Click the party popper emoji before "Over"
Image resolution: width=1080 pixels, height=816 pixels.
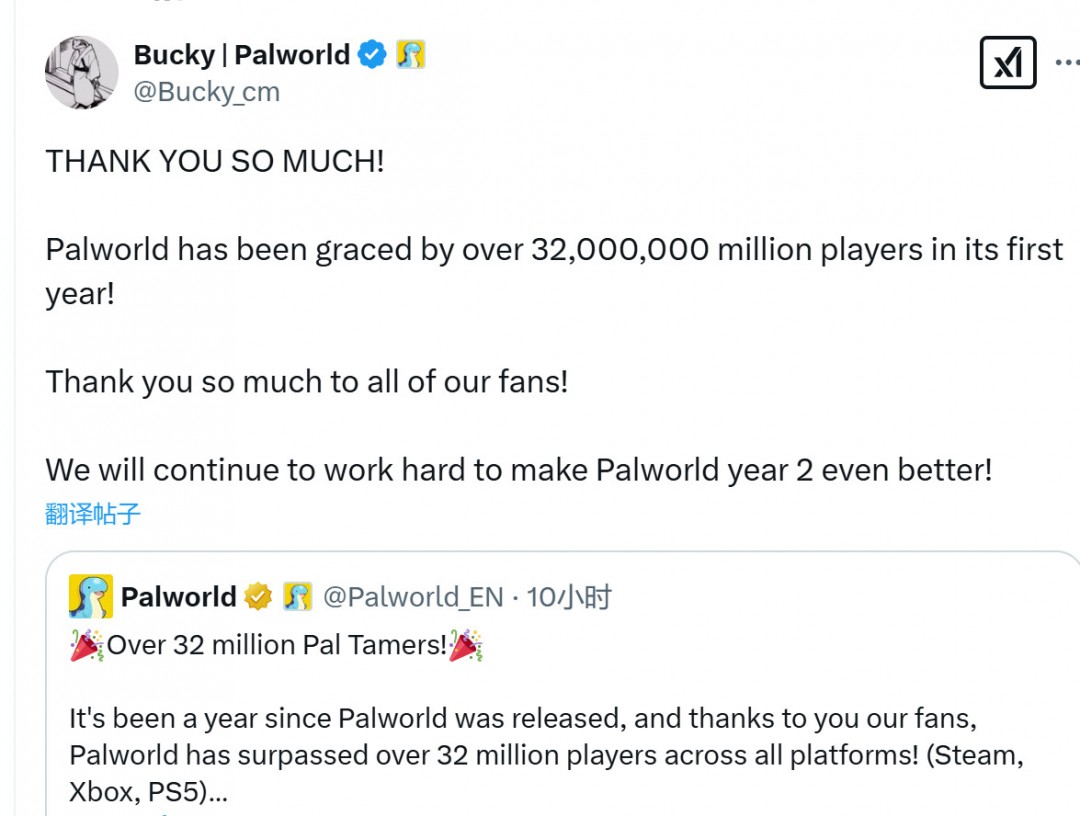86,646
